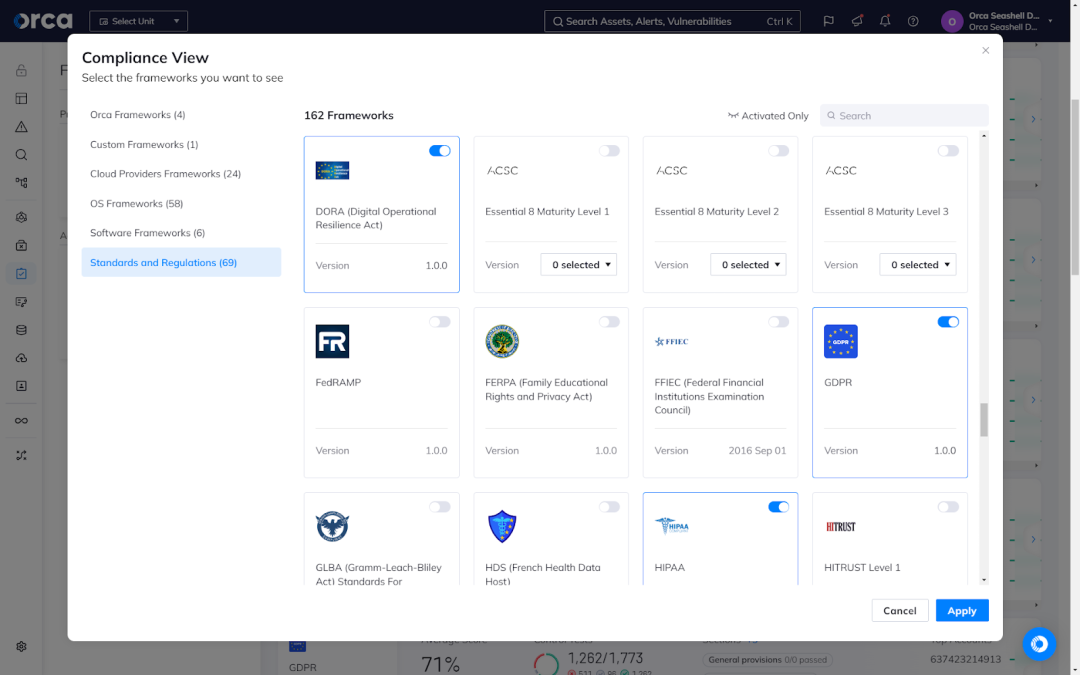The width and height of the screenshot is (1080, 675).
Task: Enable the FFIEC framework toggle
Action: pos(778,322)
